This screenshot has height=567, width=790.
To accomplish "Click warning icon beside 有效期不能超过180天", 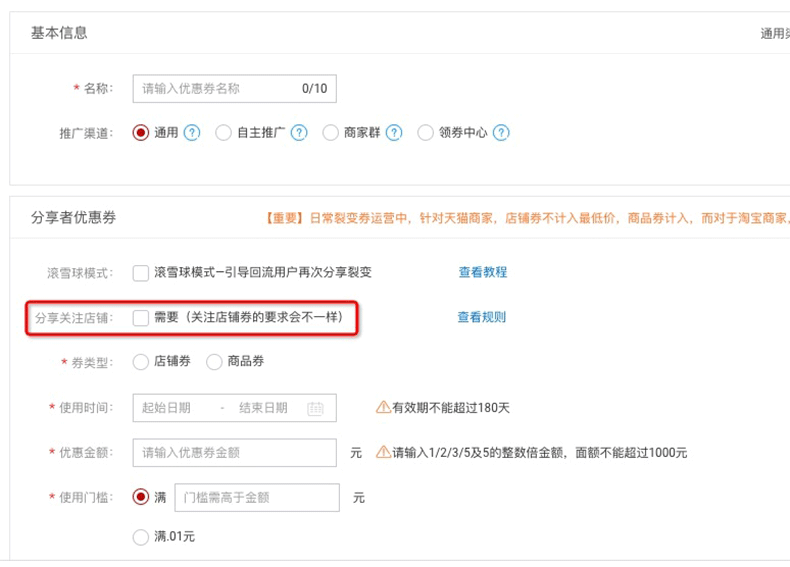I will tap(383, 408).
